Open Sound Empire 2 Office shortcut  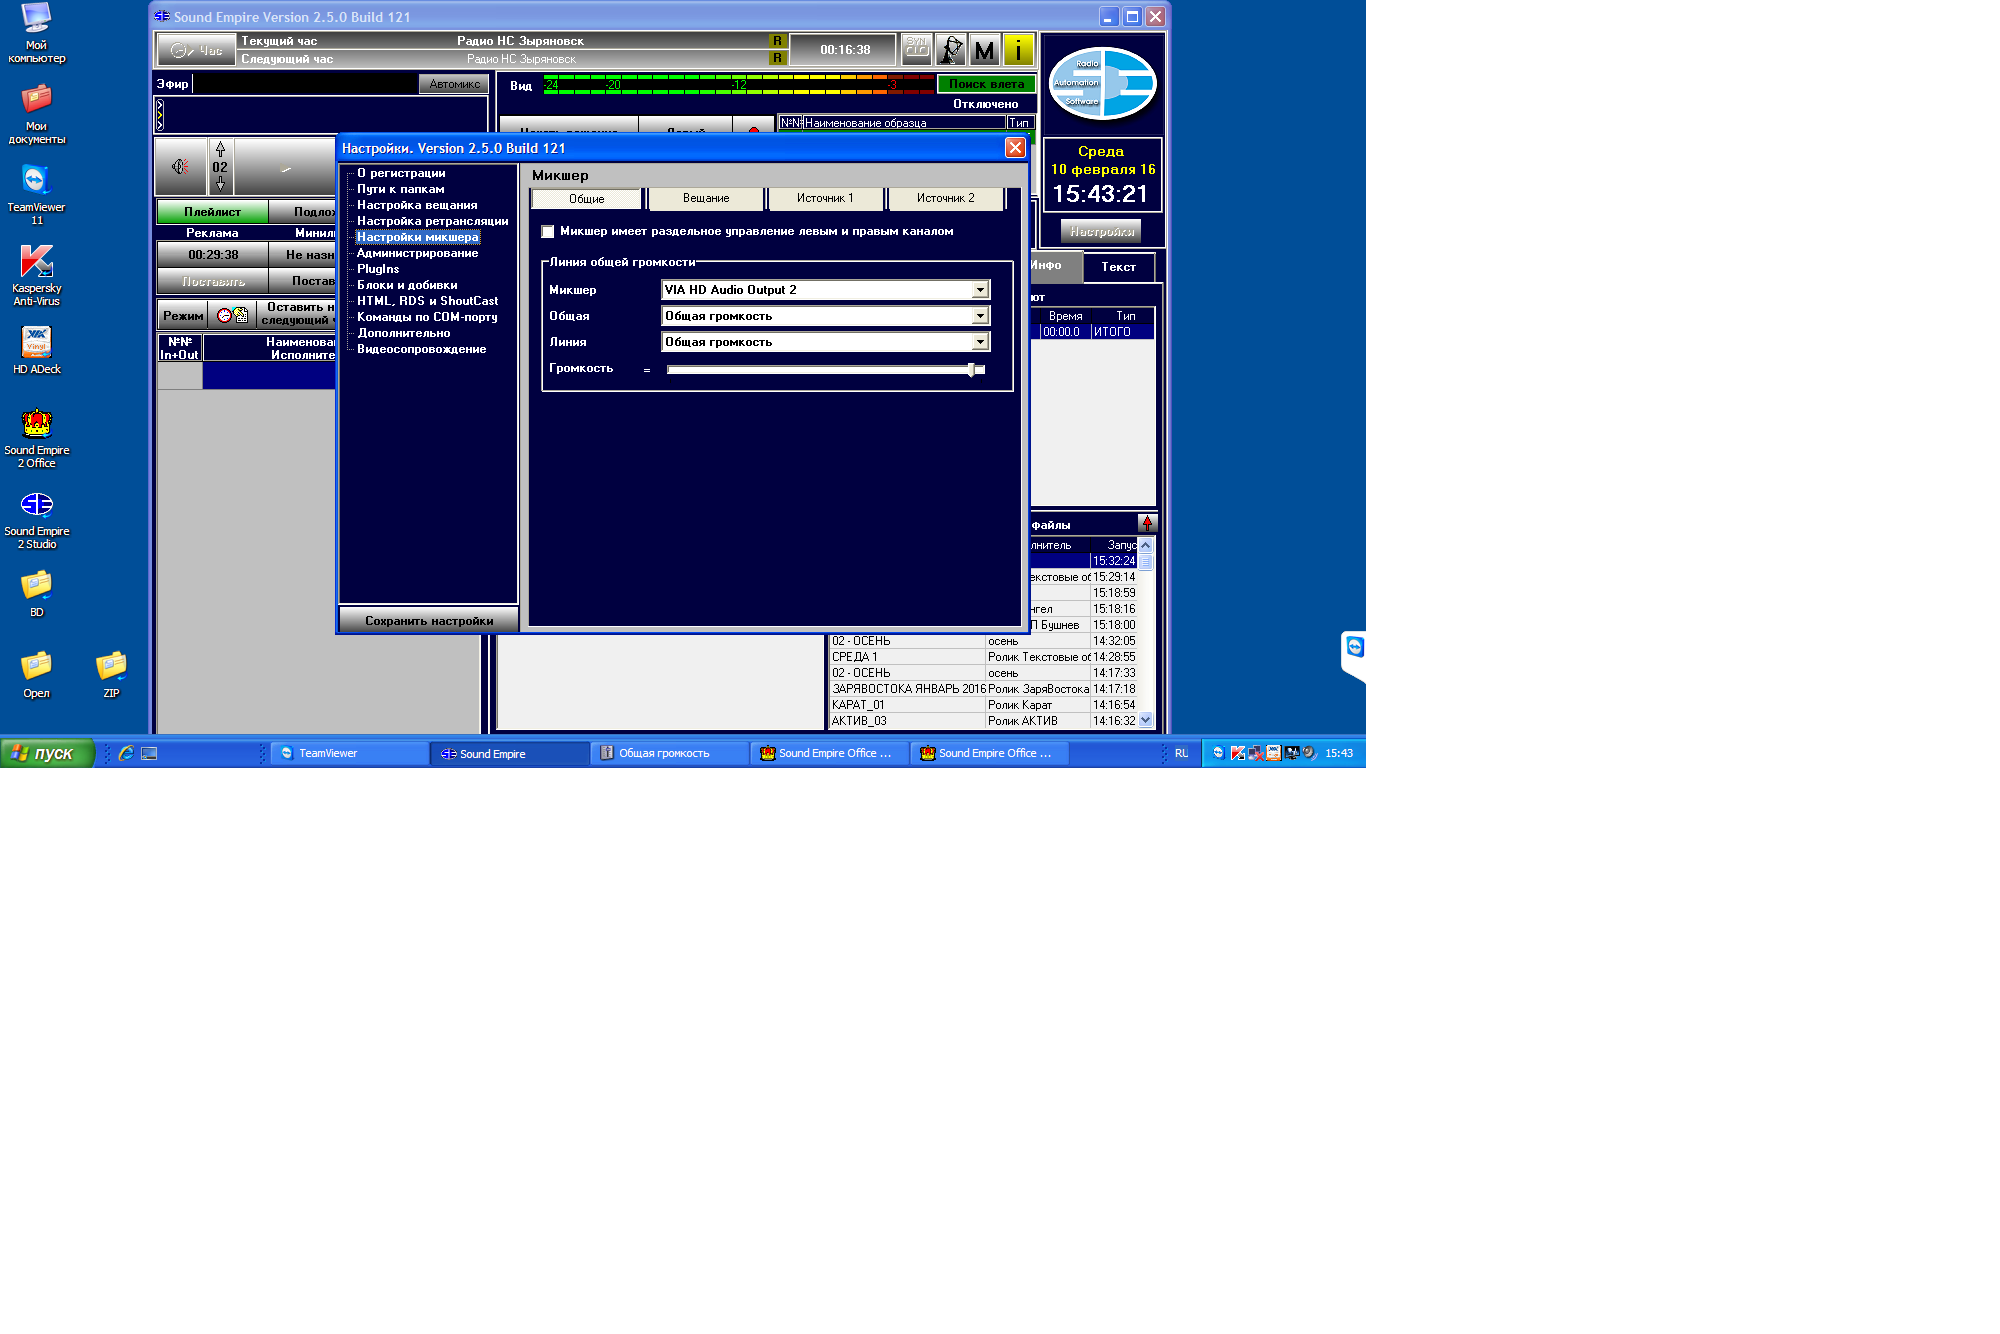pos(36,438)
